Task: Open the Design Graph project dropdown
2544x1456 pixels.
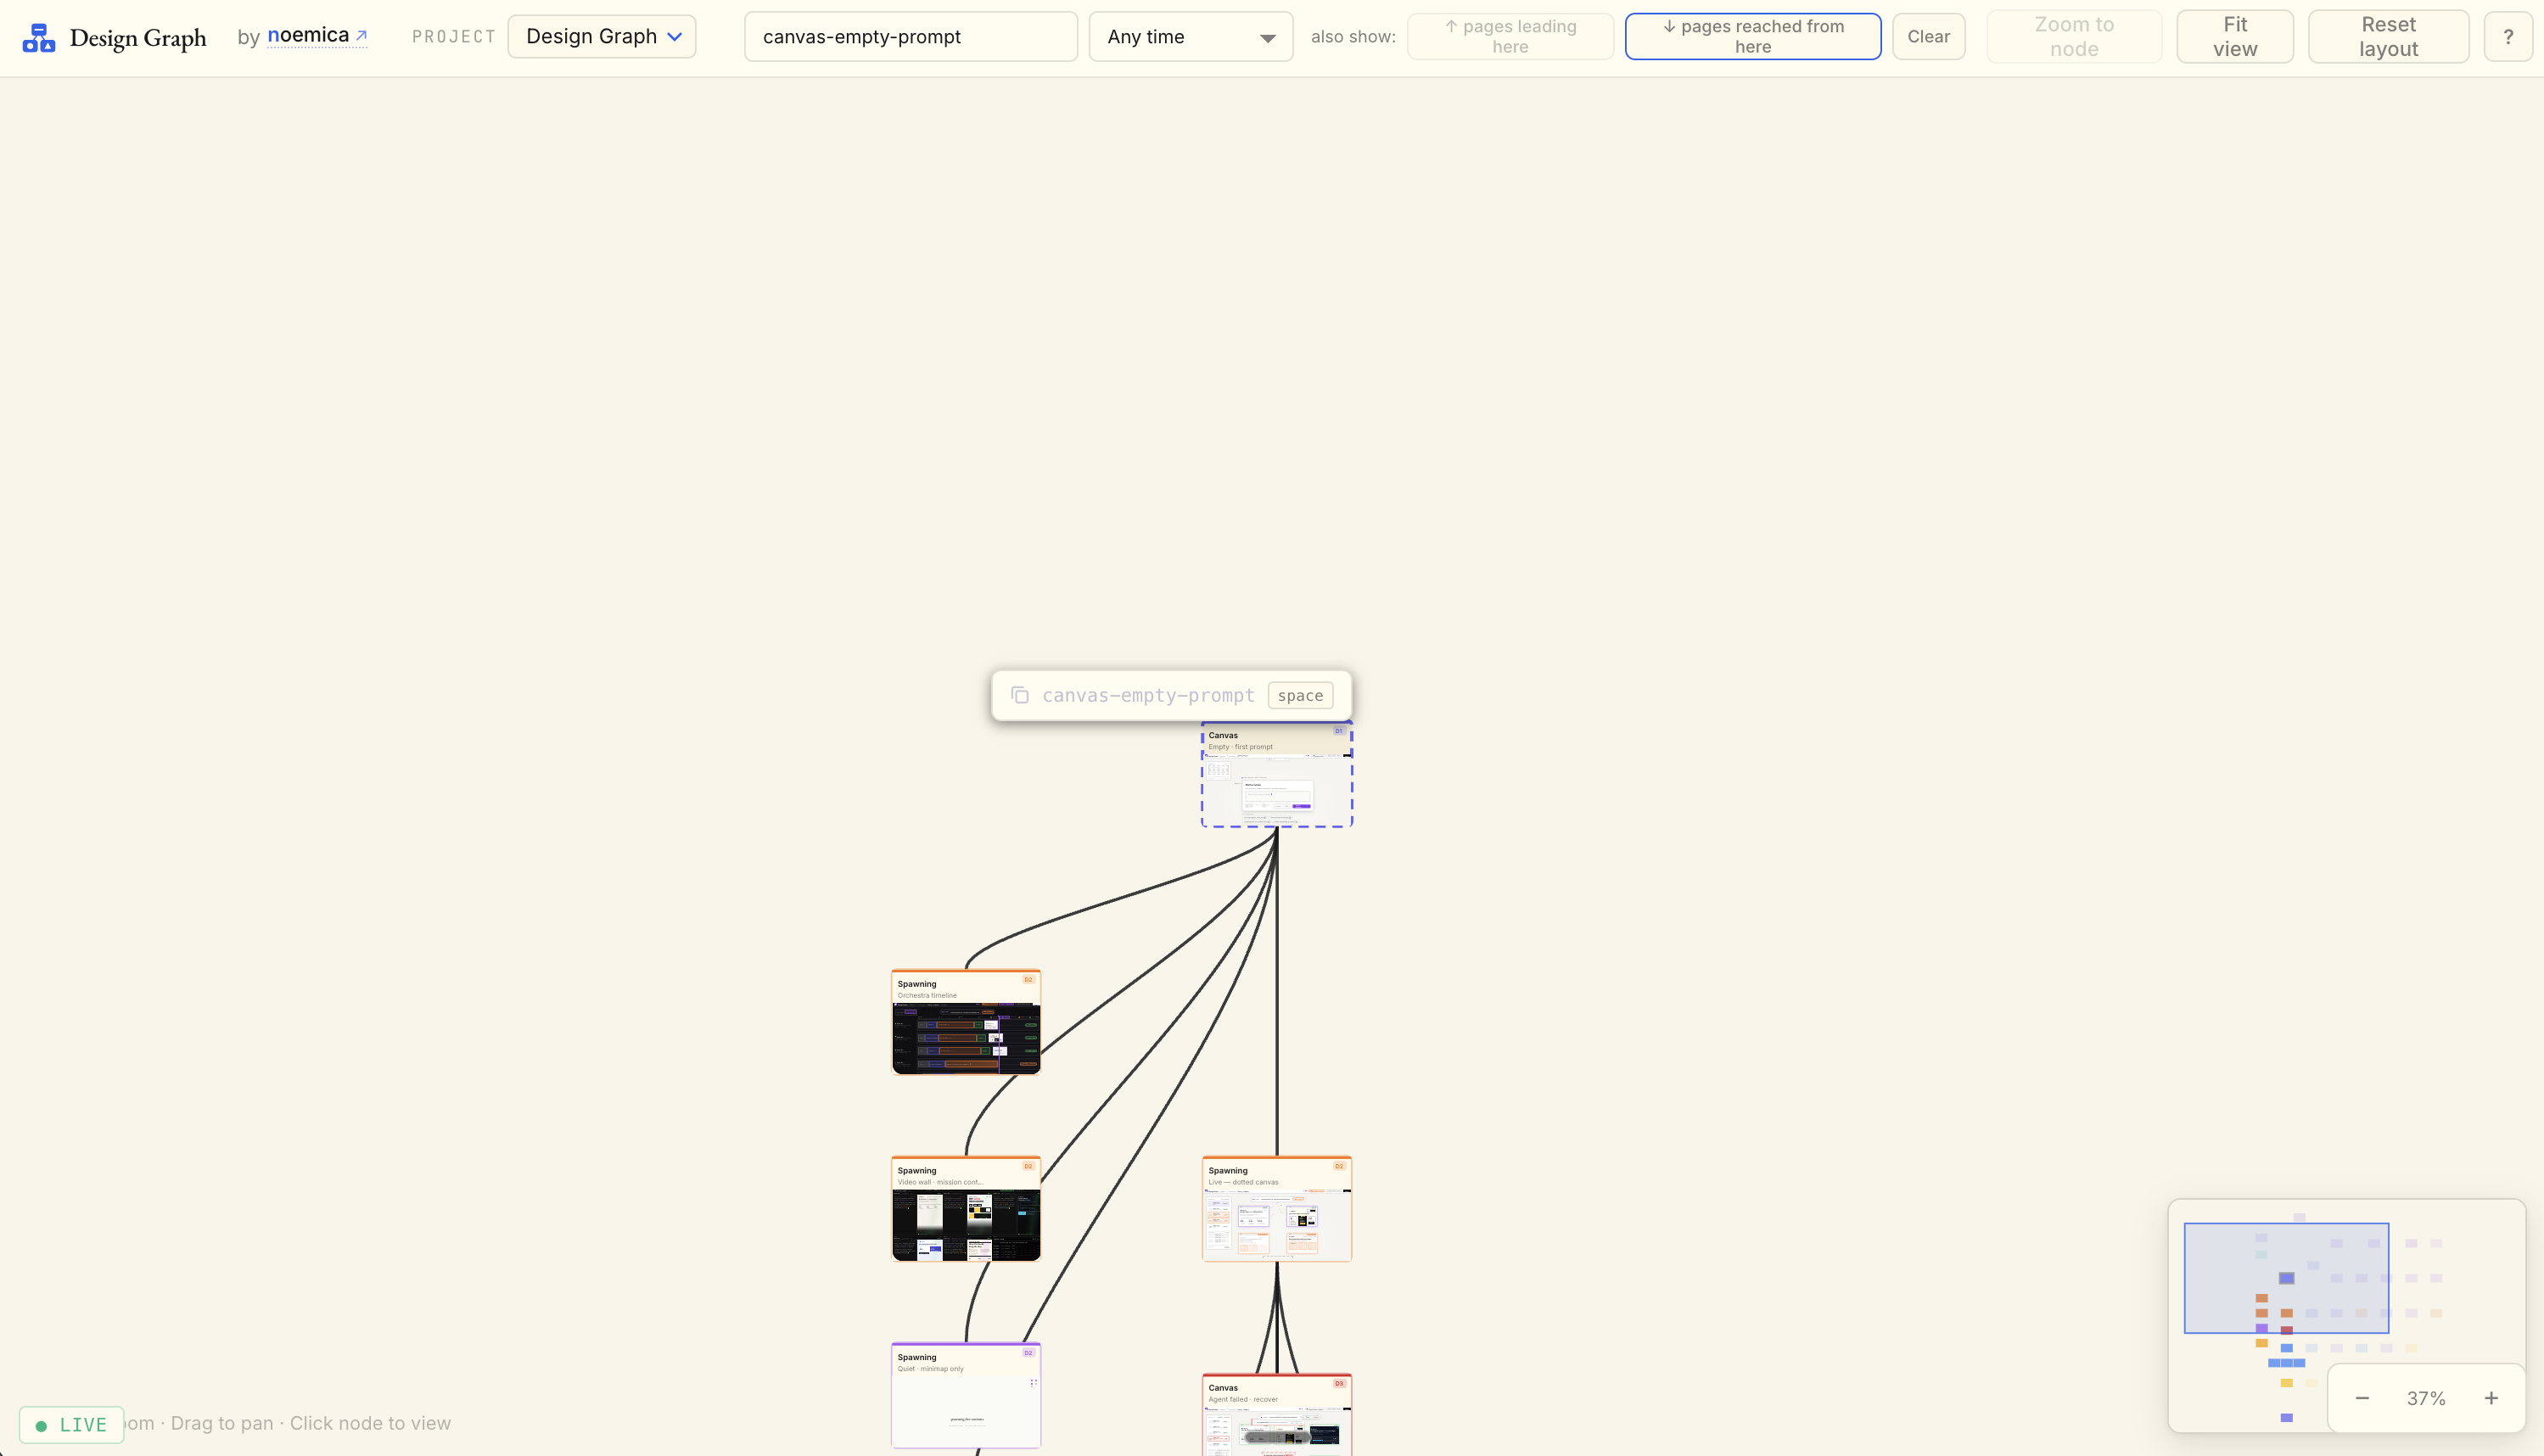Action: click(600, 36)
